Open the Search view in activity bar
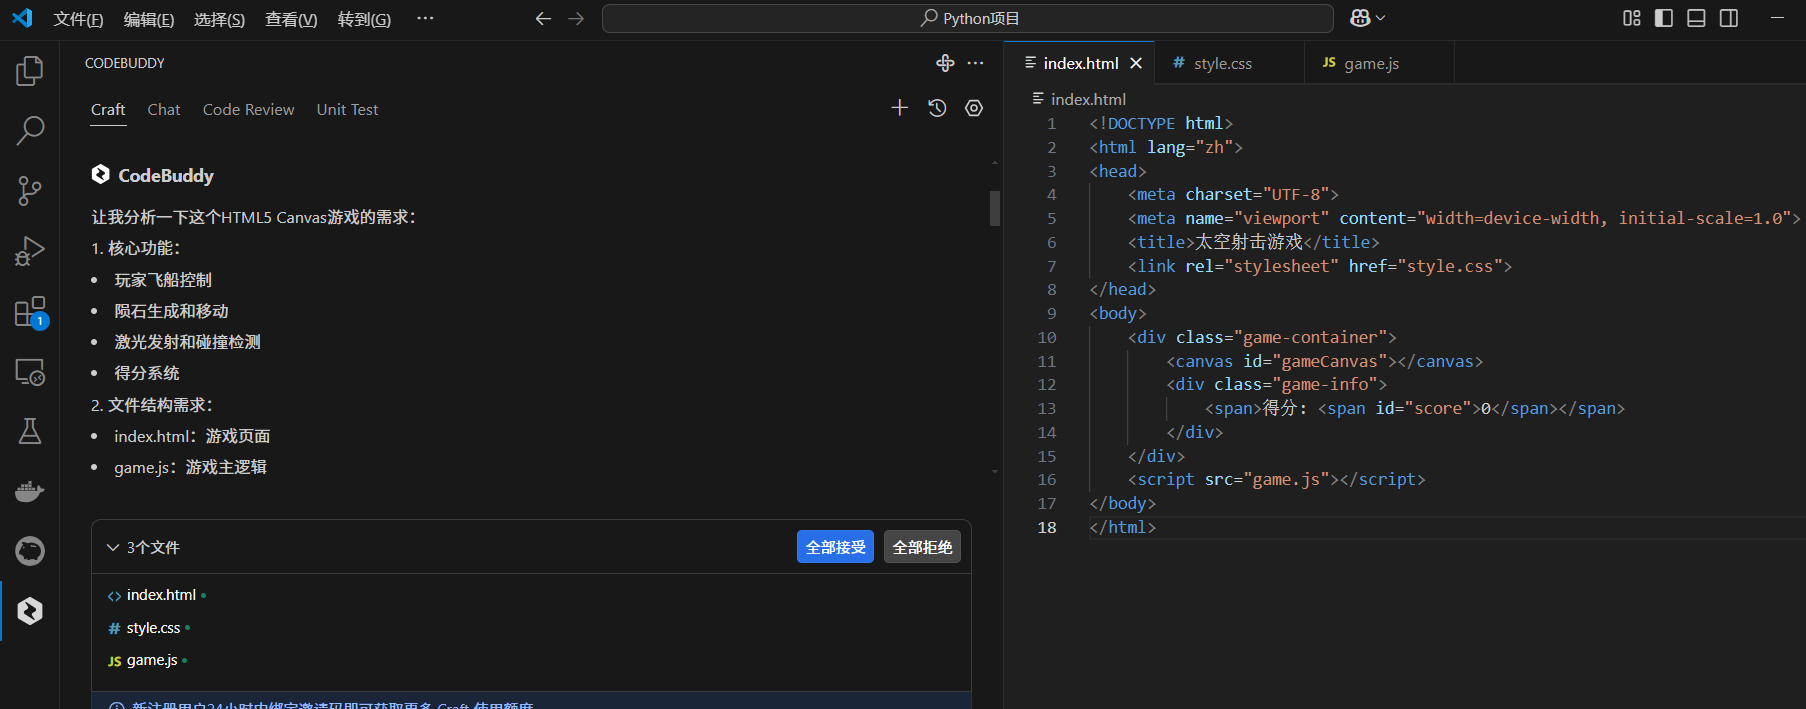1806x709 pixels. pyautogui.click(x=30, y=130)
